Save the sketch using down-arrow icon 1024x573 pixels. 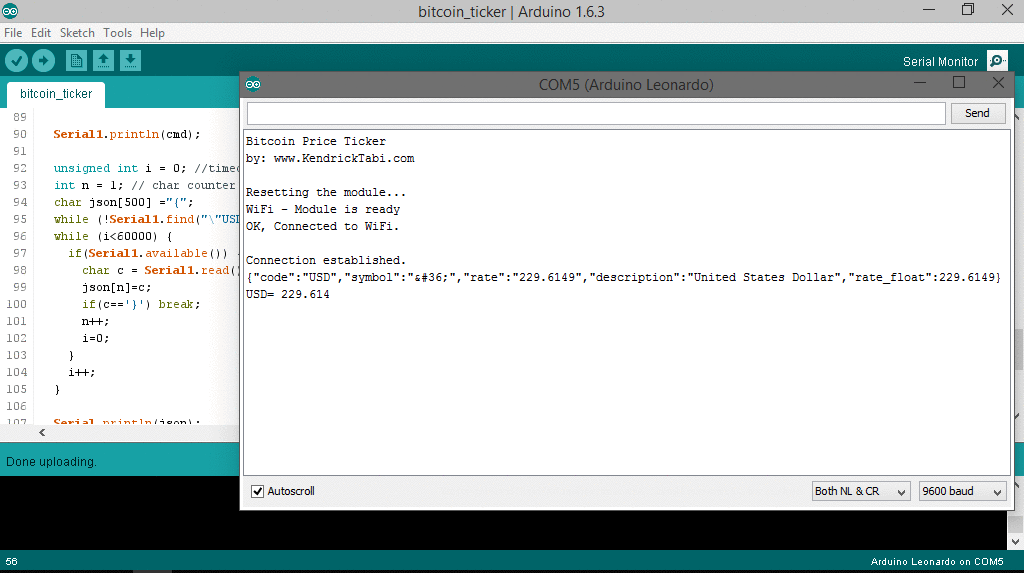(x=130, y=61)
